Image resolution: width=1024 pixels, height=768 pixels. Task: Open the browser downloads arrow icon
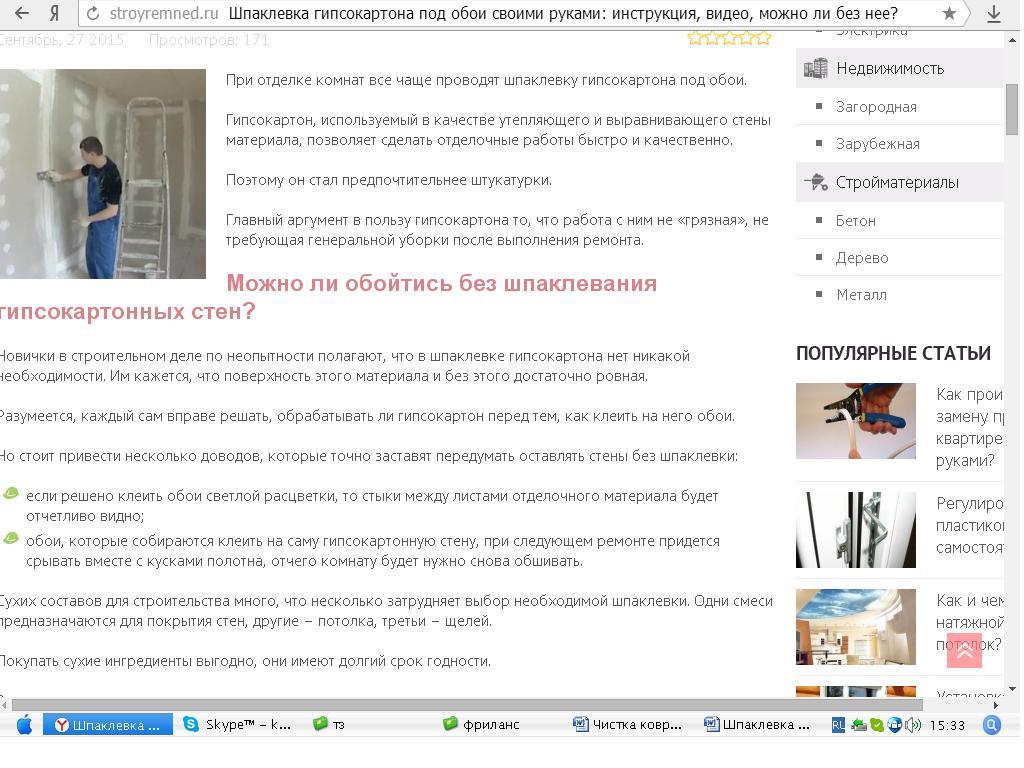(994, 14)
